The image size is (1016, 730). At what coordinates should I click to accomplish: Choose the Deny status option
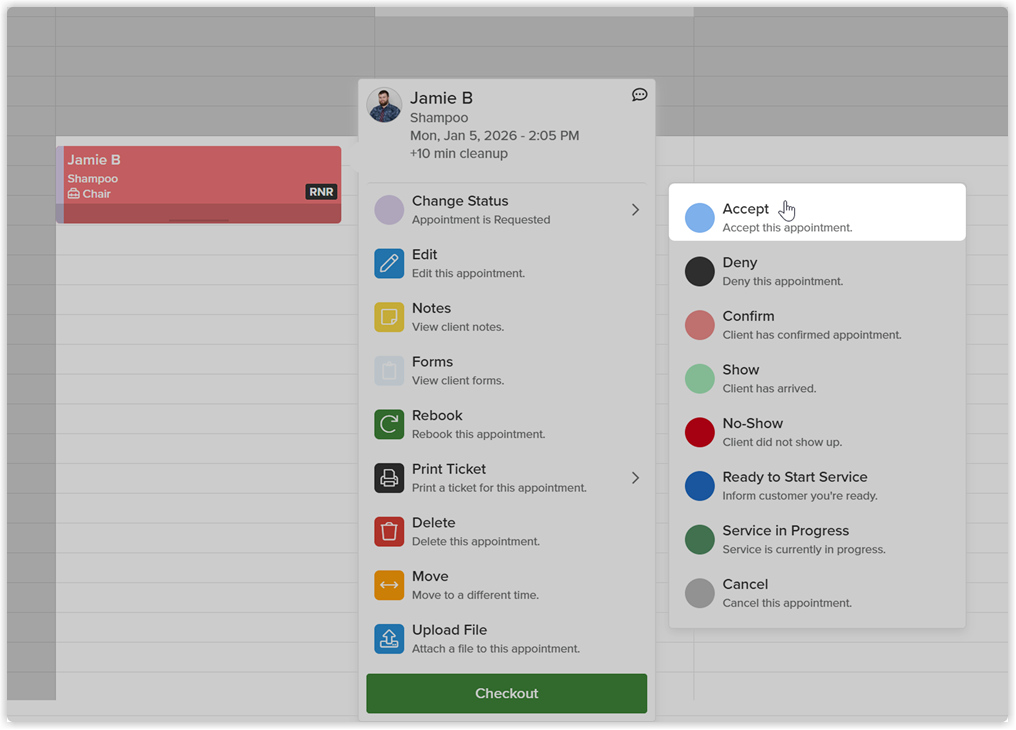817,271
